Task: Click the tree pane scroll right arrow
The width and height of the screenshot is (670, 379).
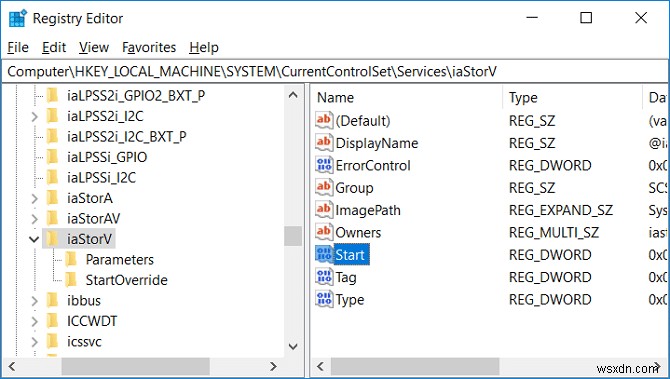Action: click(x=273, y=366)
